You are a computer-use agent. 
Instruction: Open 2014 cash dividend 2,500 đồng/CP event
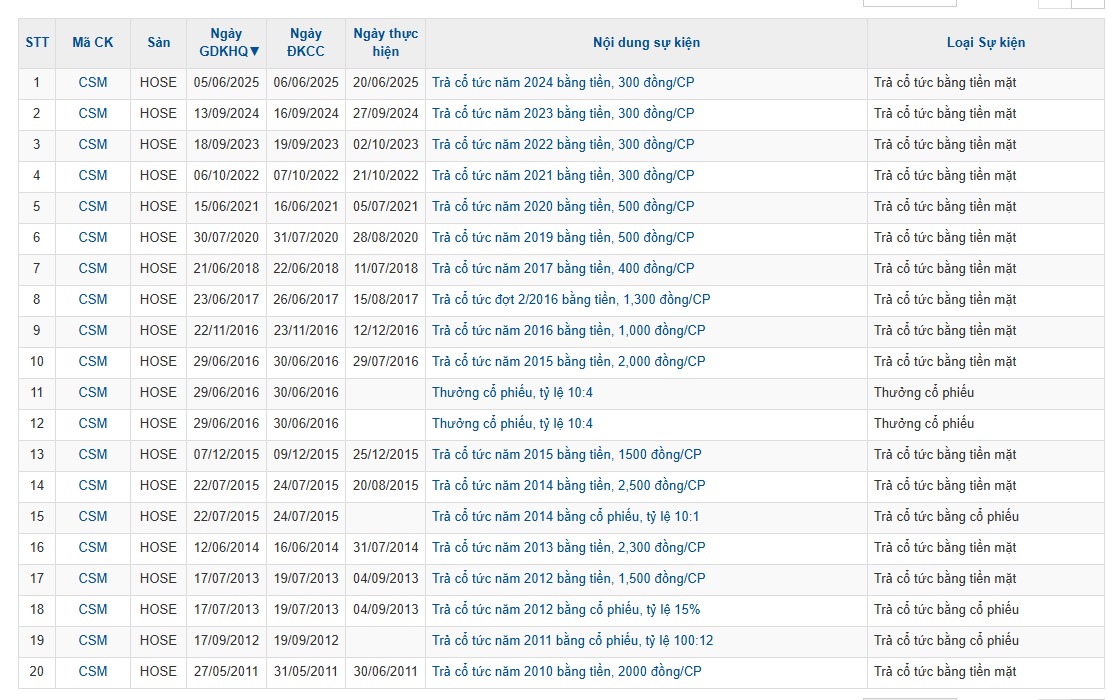coord(569,486)
